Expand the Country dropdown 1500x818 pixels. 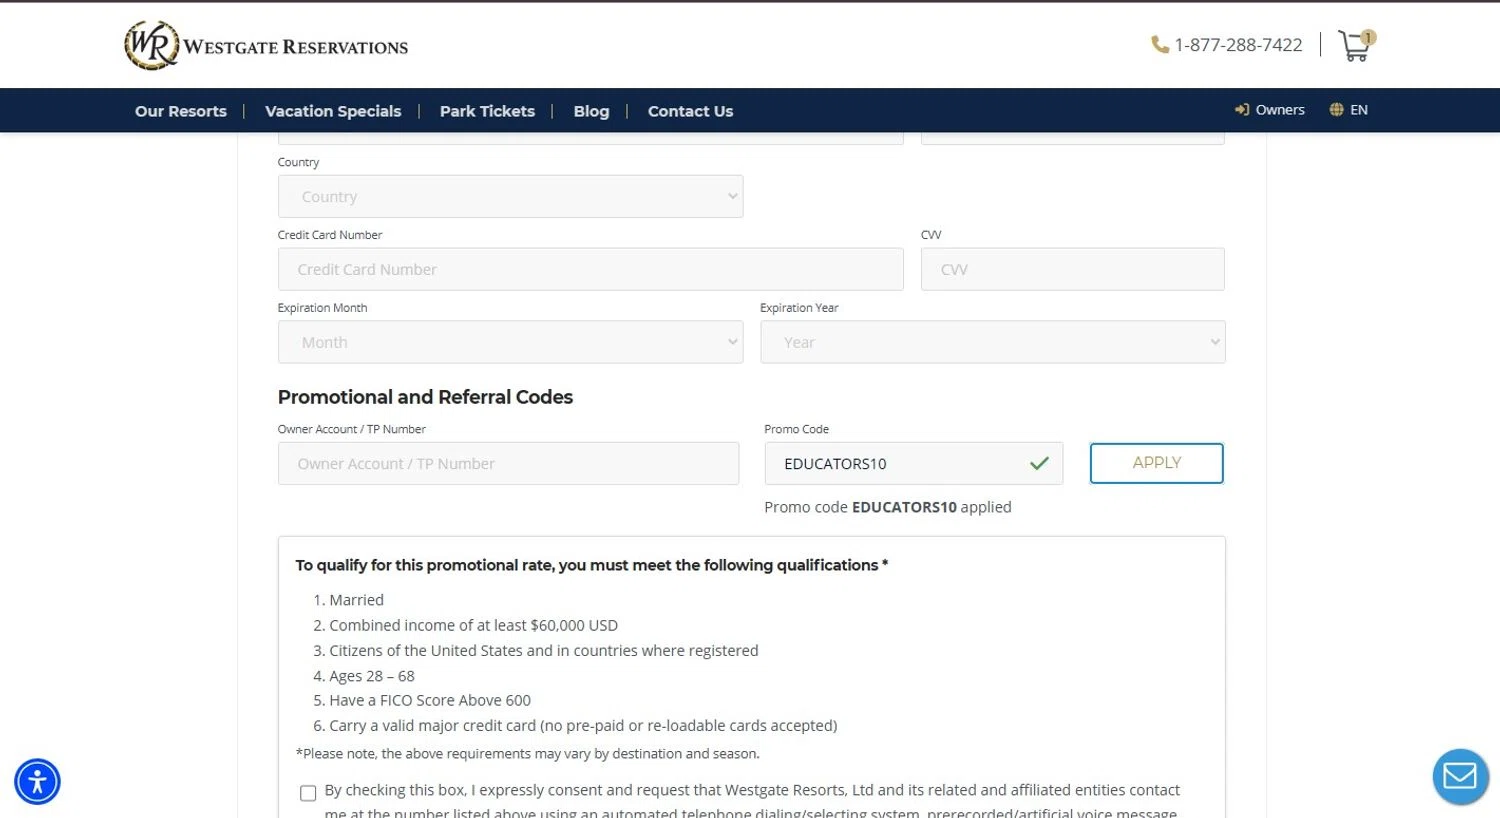[510, 197]
